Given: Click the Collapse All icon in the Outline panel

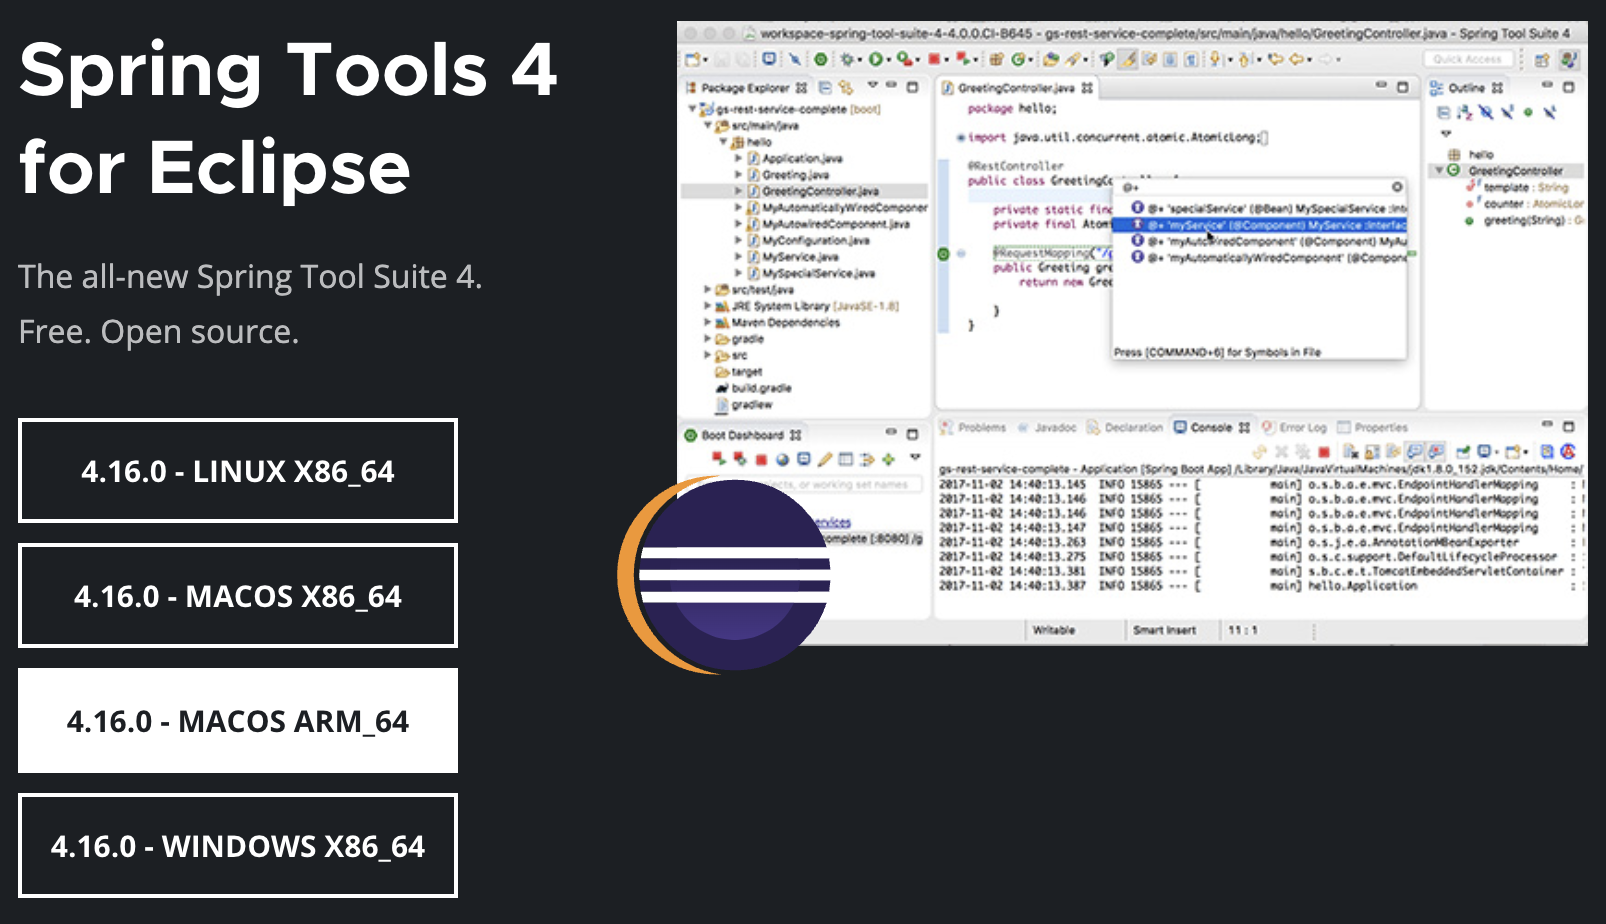Looking at the screenshot, I should pyautogui.click(x=1444, y=112).
